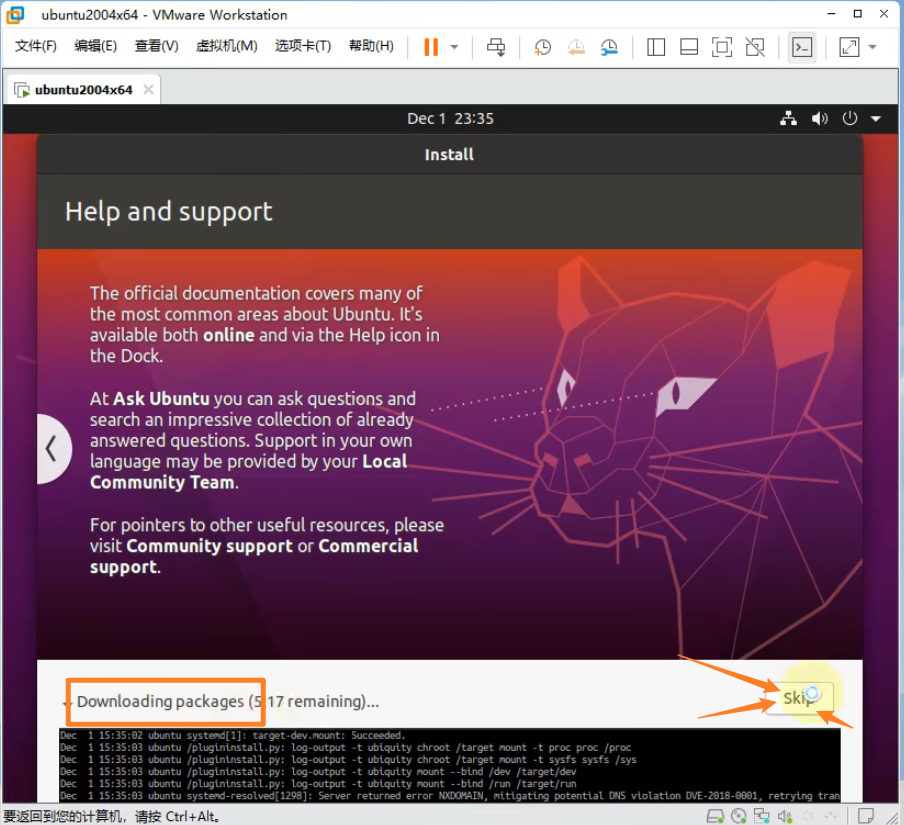Click the '要返回到您的计算机' status bar hint
The width and height of the screenshot is (904, 825).
[x=111, y=816]
